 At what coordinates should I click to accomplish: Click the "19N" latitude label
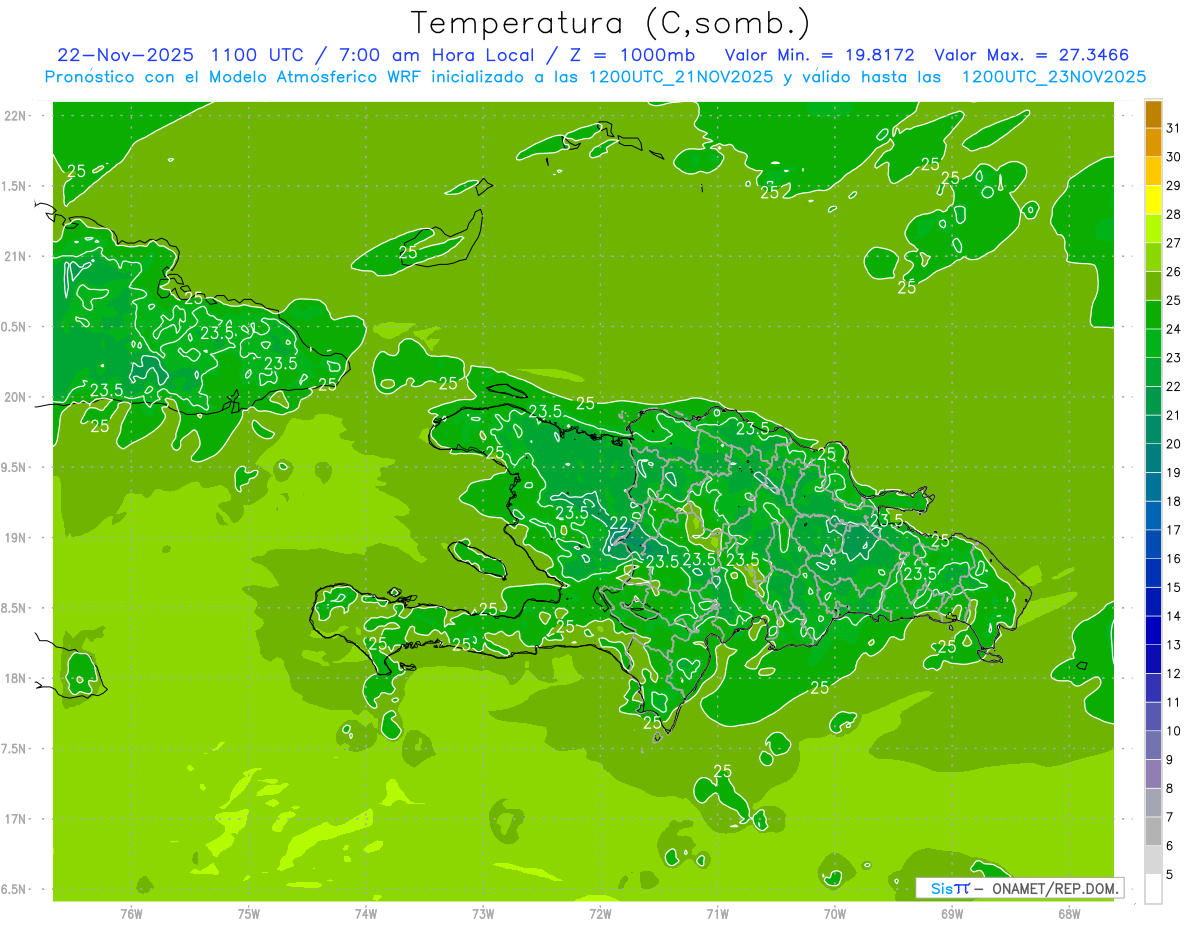pyautogui.click(x=15, y=538)
